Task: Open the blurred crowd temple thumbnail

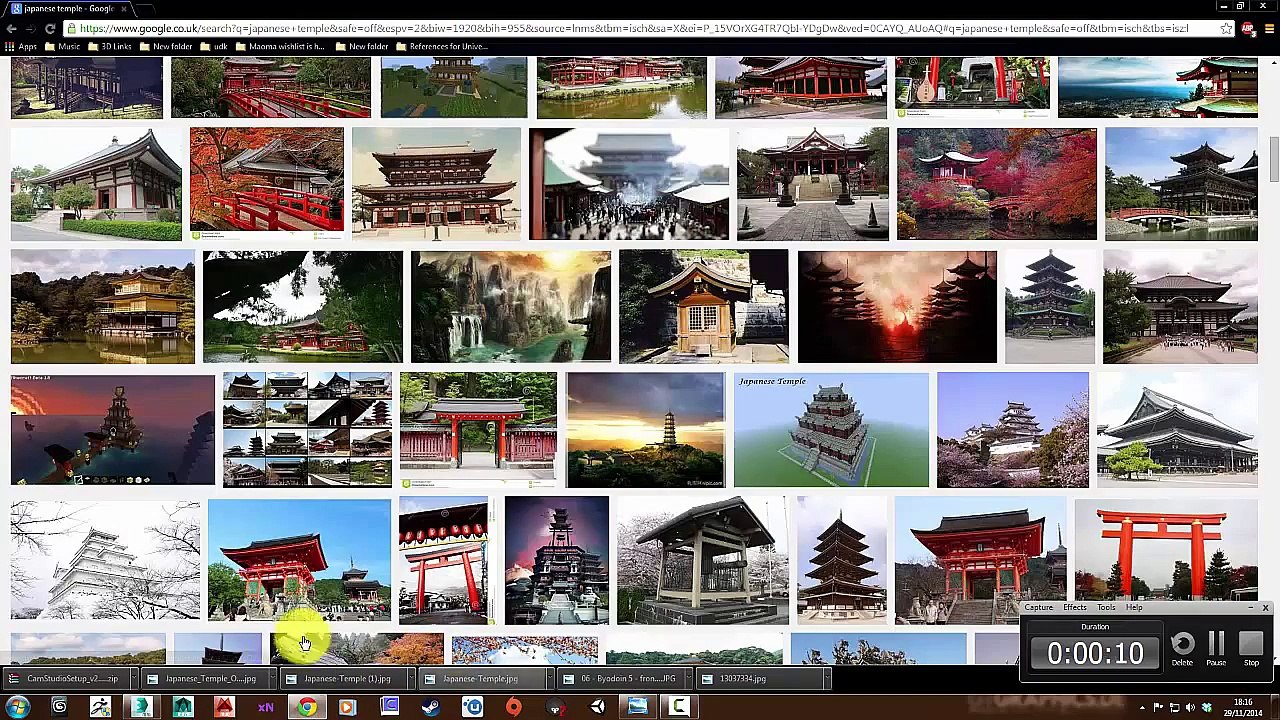Action: coord(629,184)
